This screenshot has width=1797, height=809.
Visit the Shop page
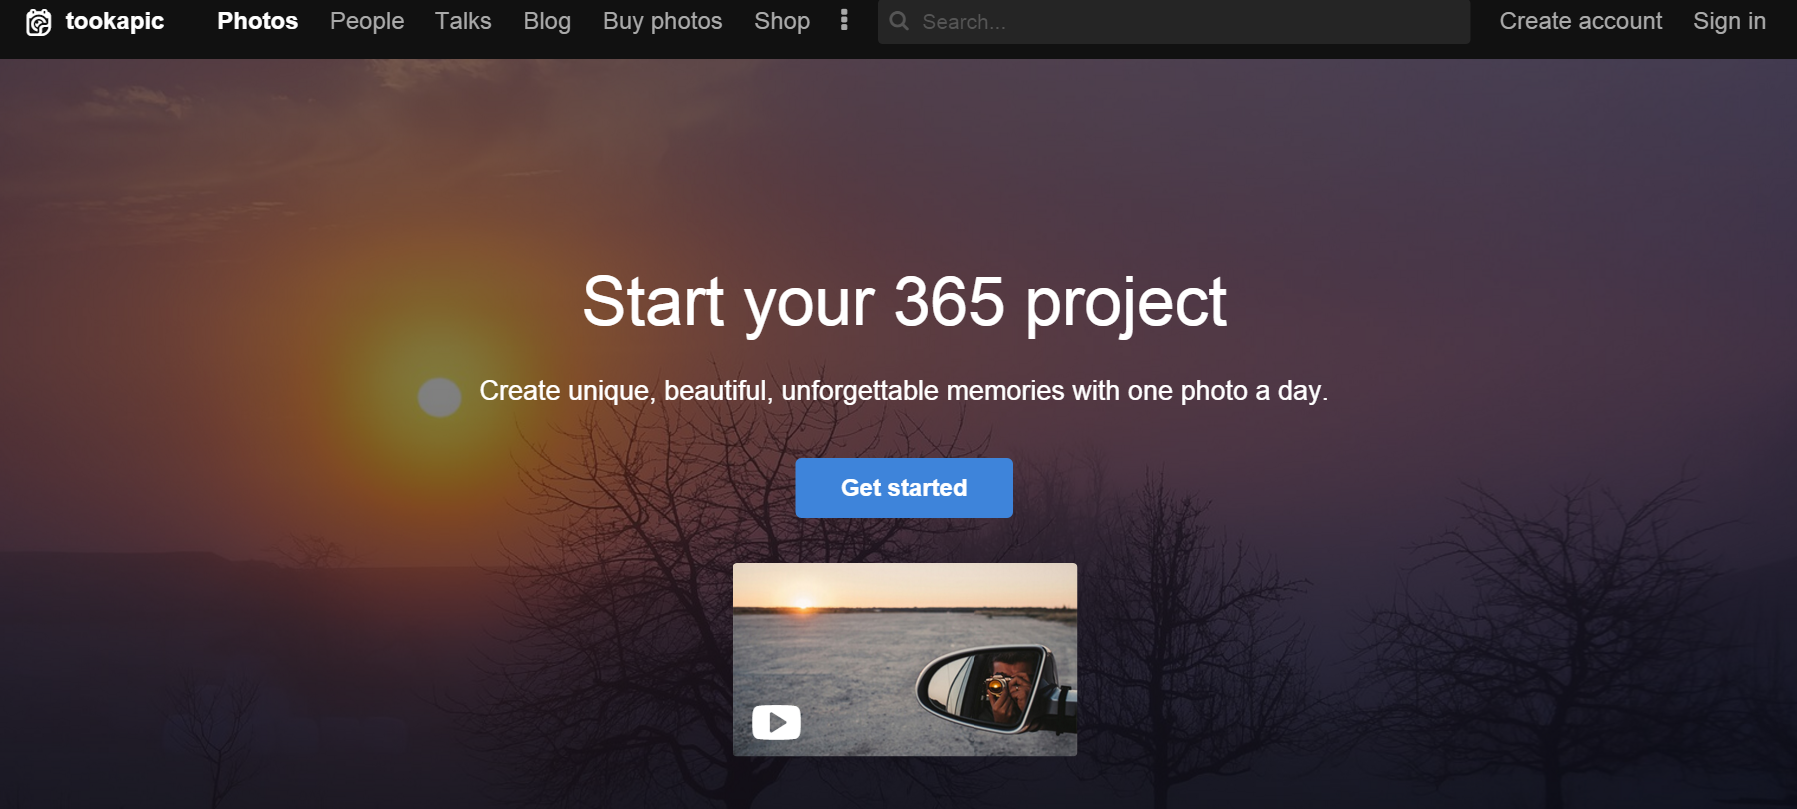[x=782, y=21]
